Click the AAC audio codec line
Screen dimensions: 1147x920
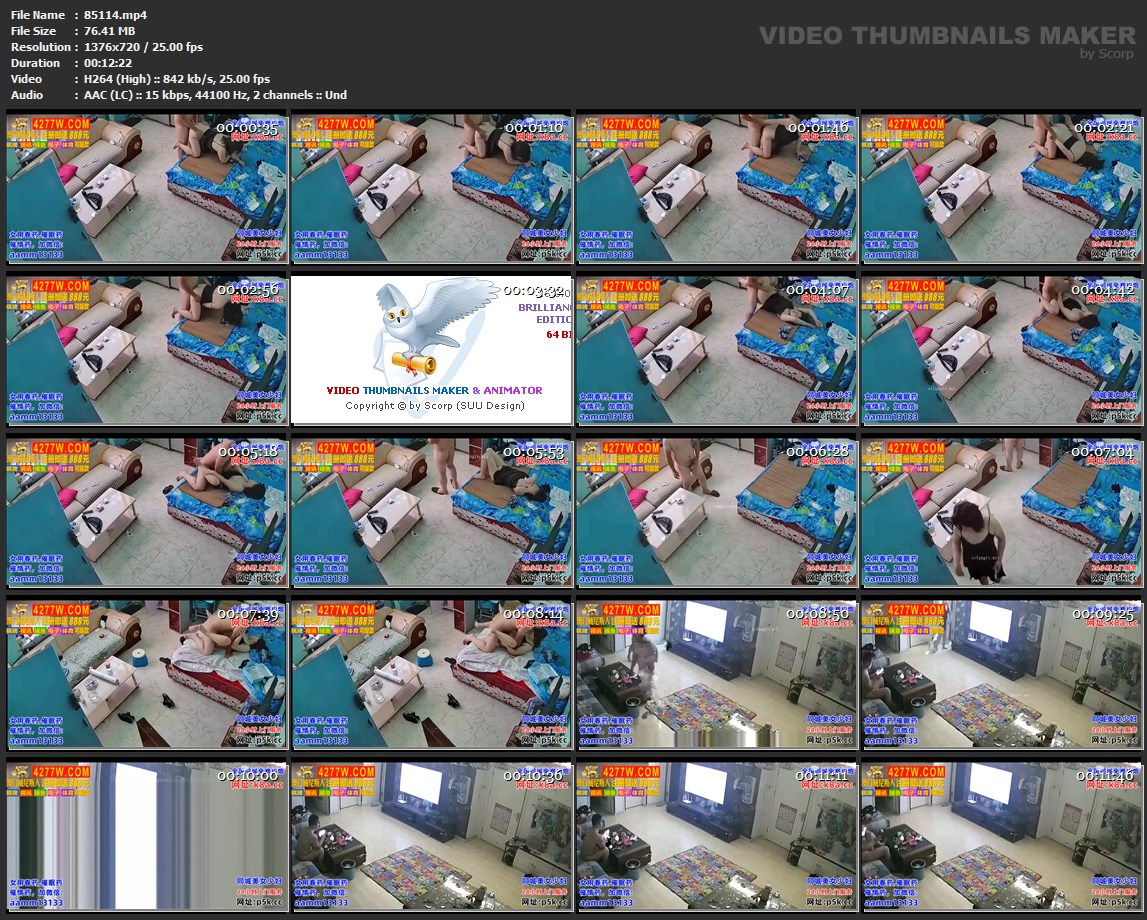[215, 95]
